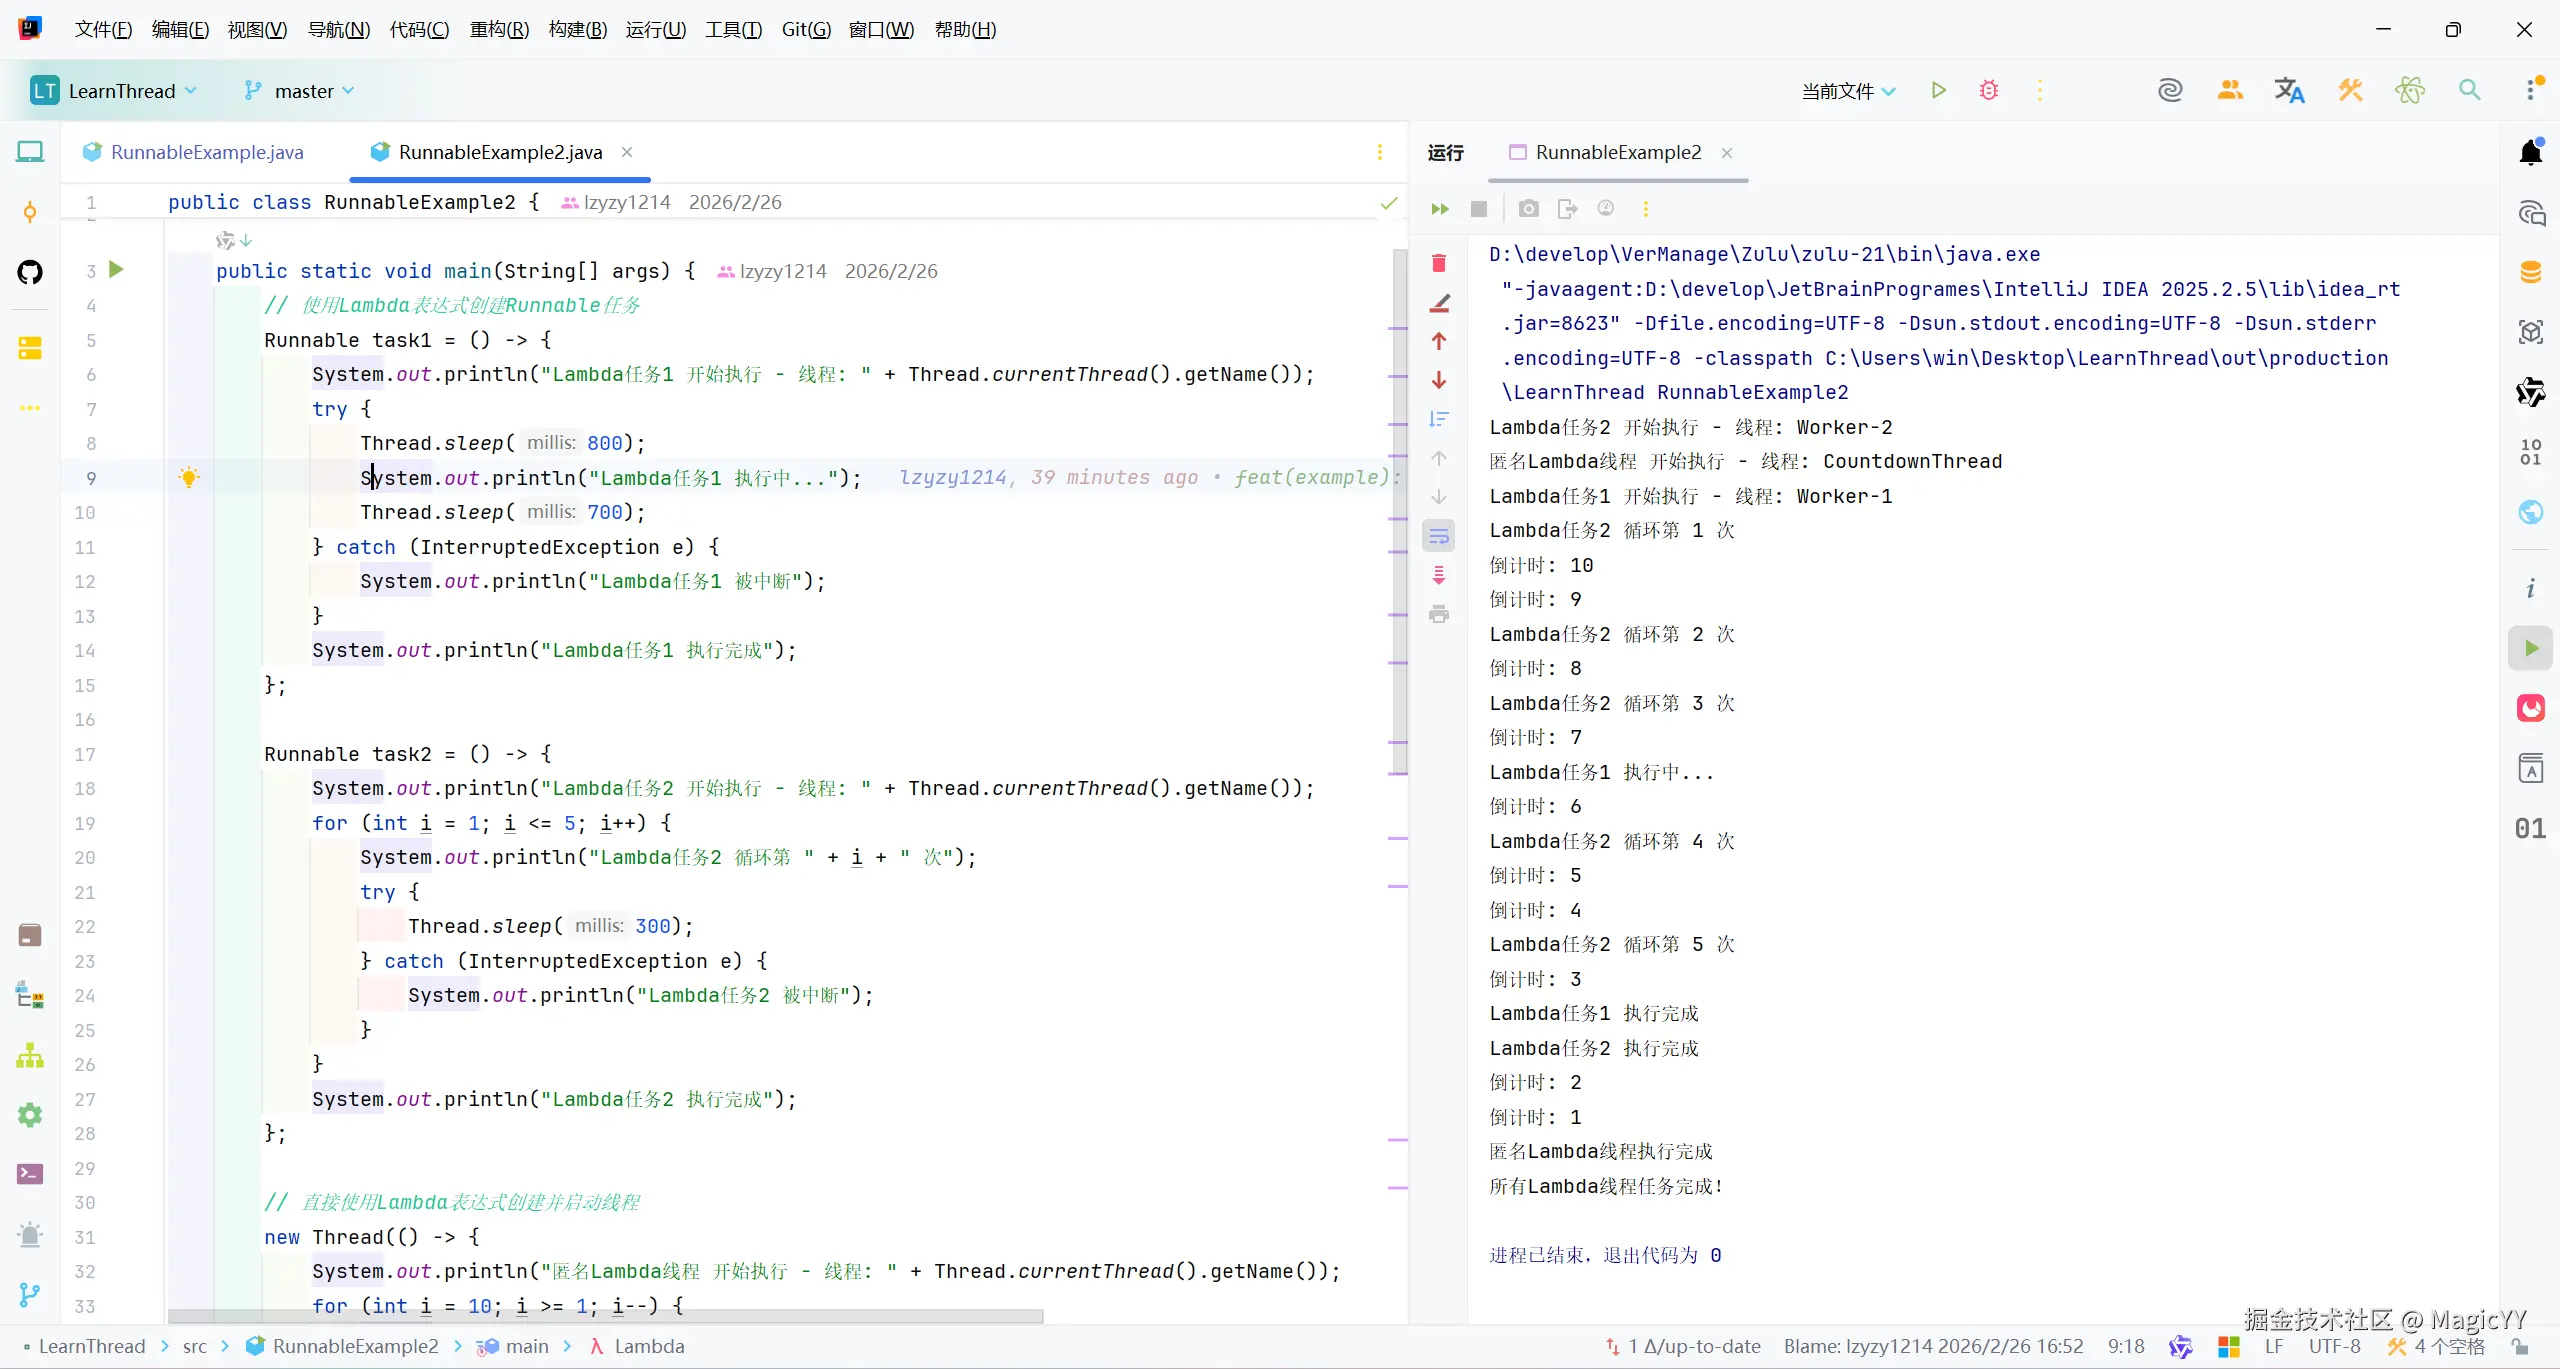Click the Debug bug icon in toolbar
The image size is (2560, 1369).
(x=1988, y=91)
